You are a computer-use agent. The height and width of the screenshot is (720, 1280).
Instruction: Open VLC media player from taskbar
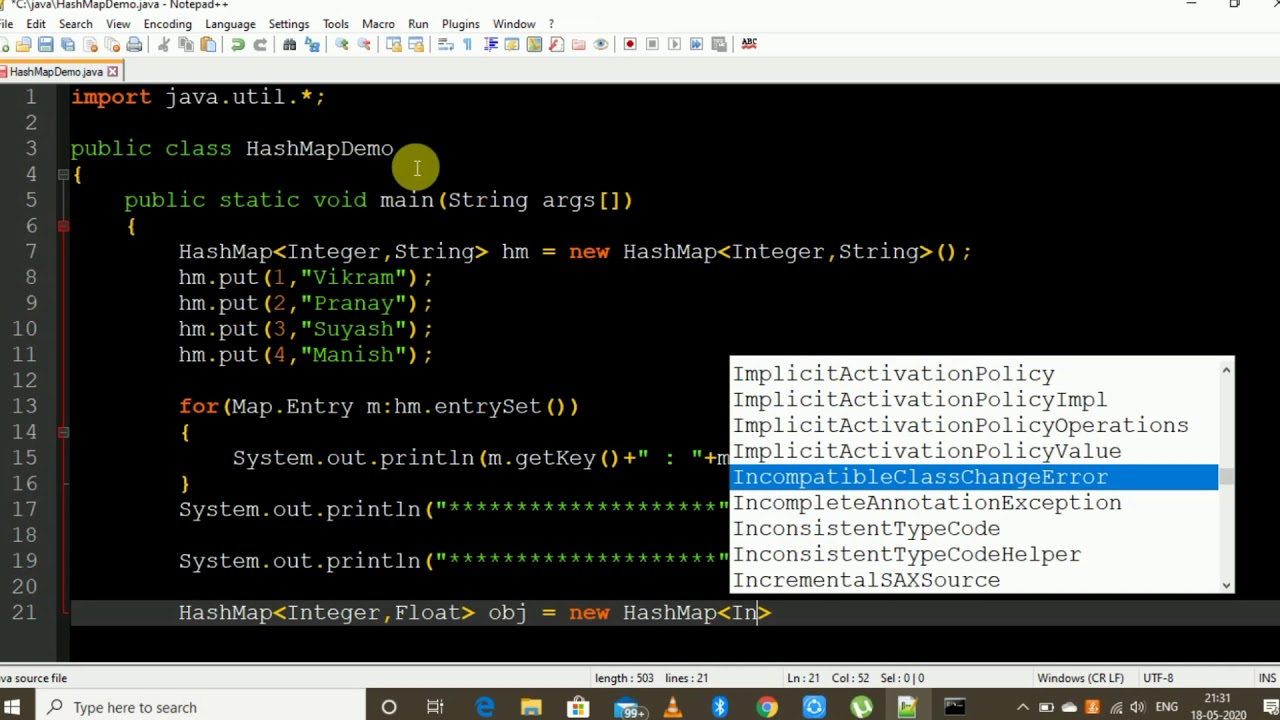(672, 707)
